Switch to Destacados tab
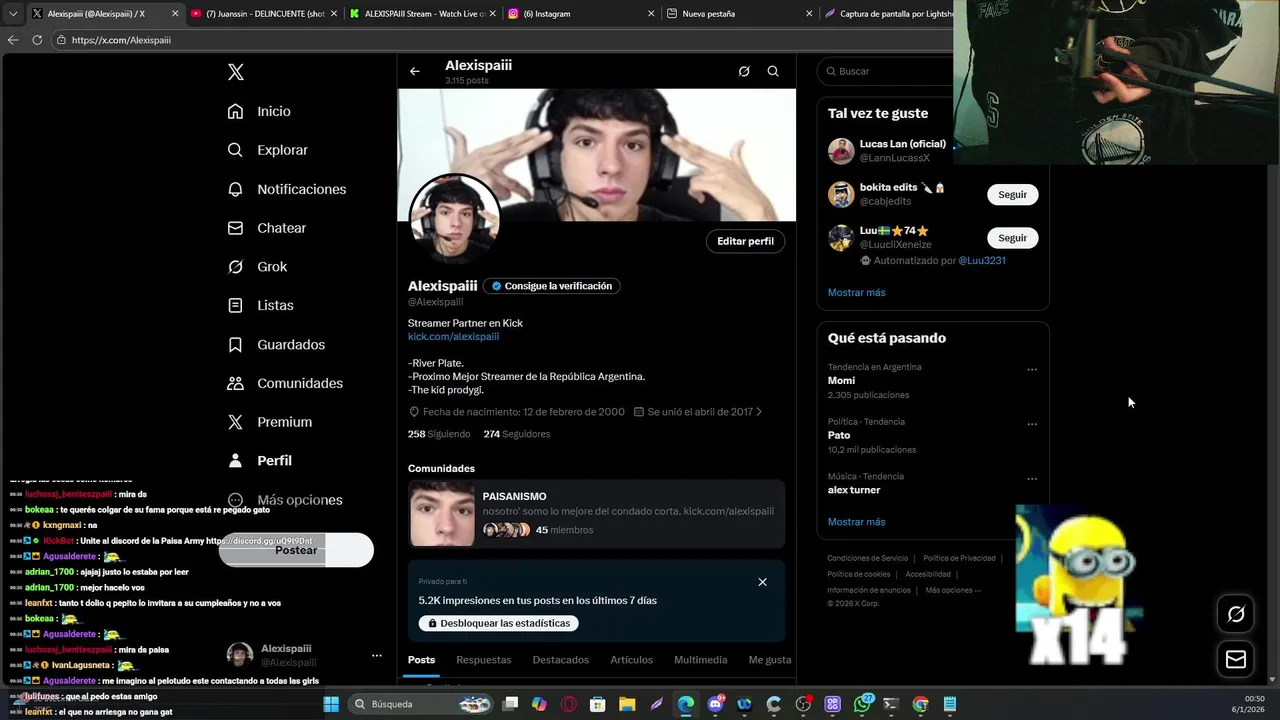This screenshot has width=1280, height=720. pos(561,660)
